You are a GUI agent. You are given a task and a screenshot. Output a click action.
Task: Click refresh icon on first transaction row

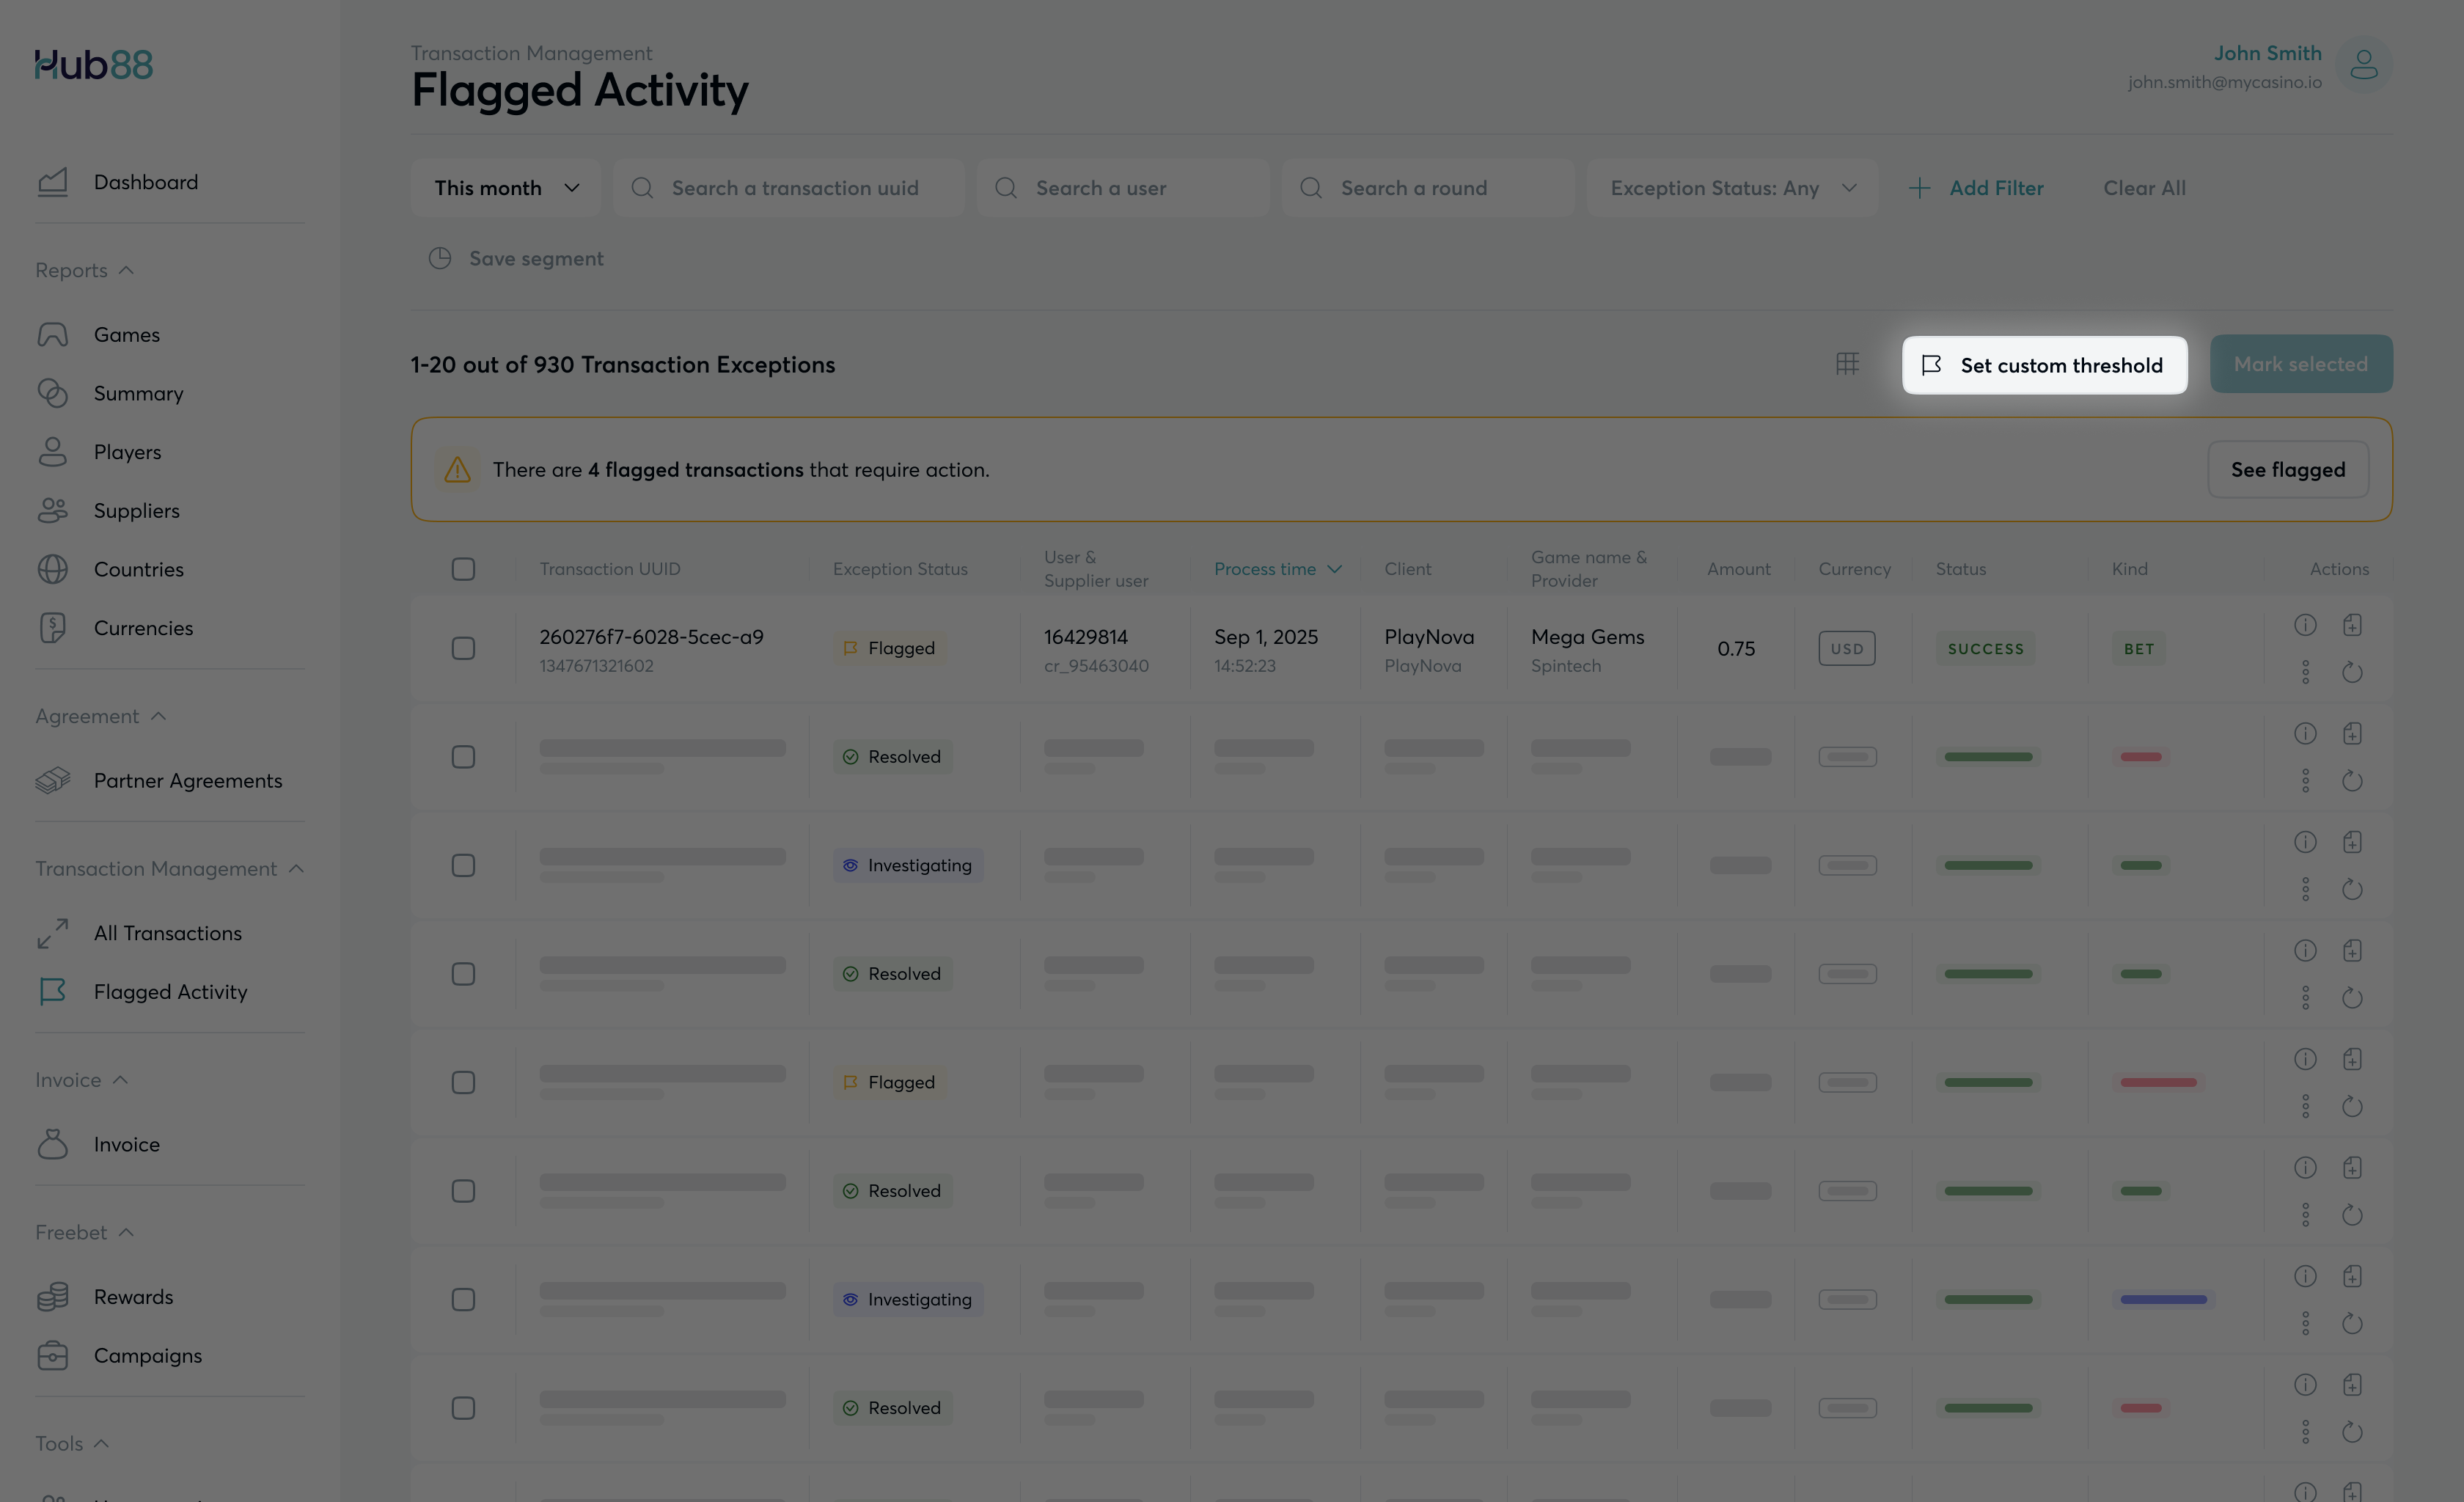coord(2352,672)
